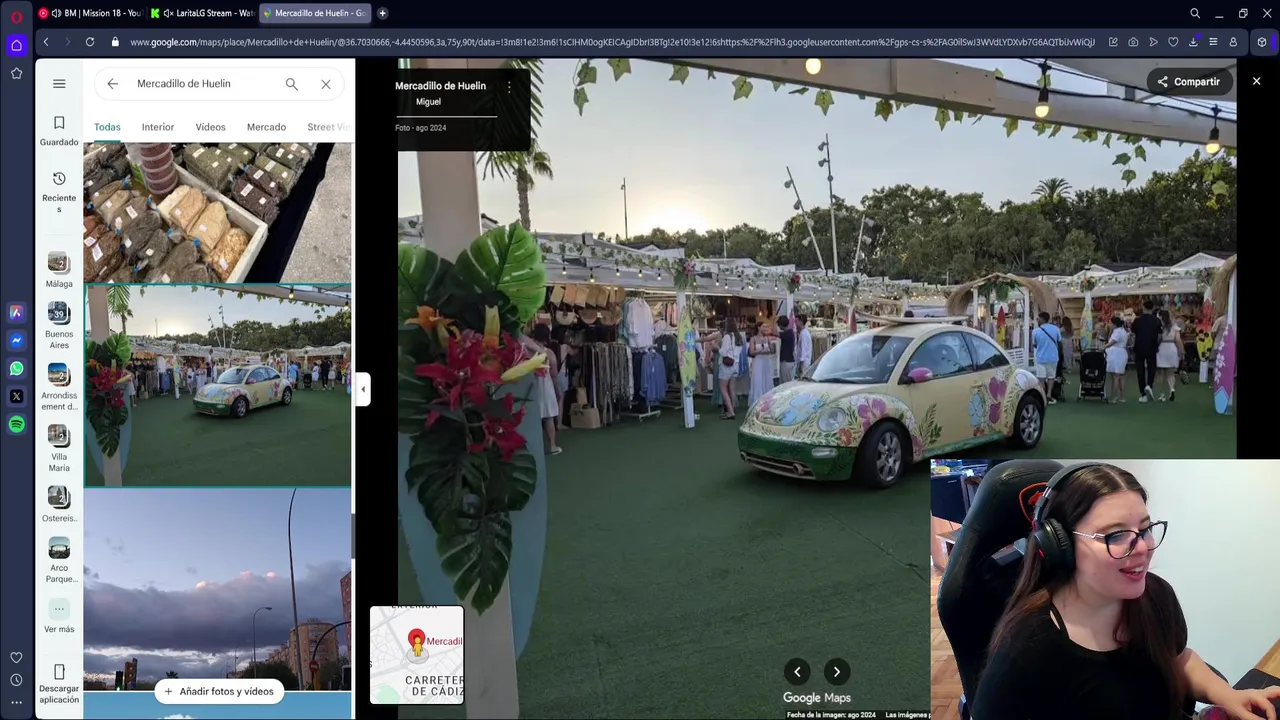This screenshot has height=720, width=1280.
Task: Open sidebar three-dot settings
Action: click(16, 703)
